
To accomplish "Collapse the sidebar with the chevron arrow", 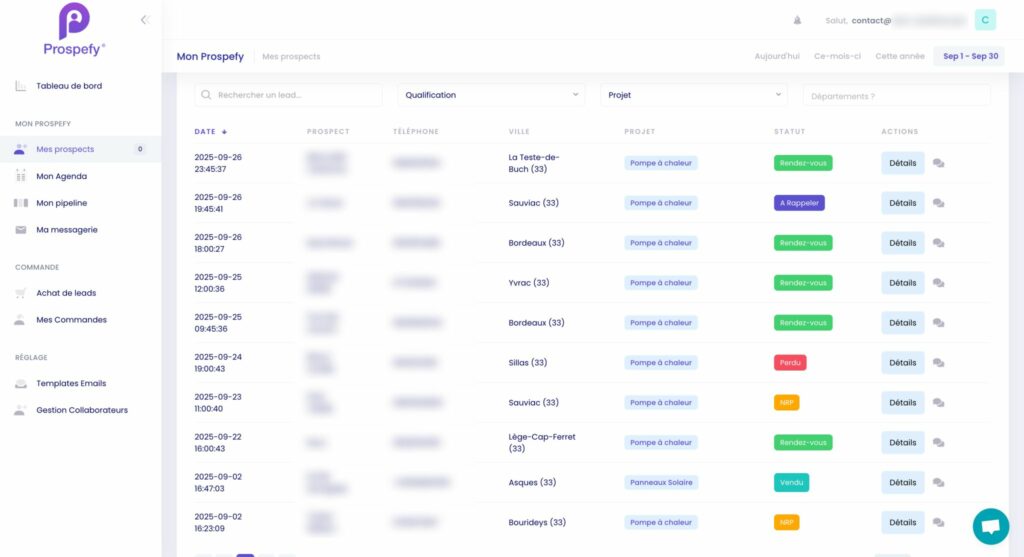I will pyautogui.click(x=144, y=19).
